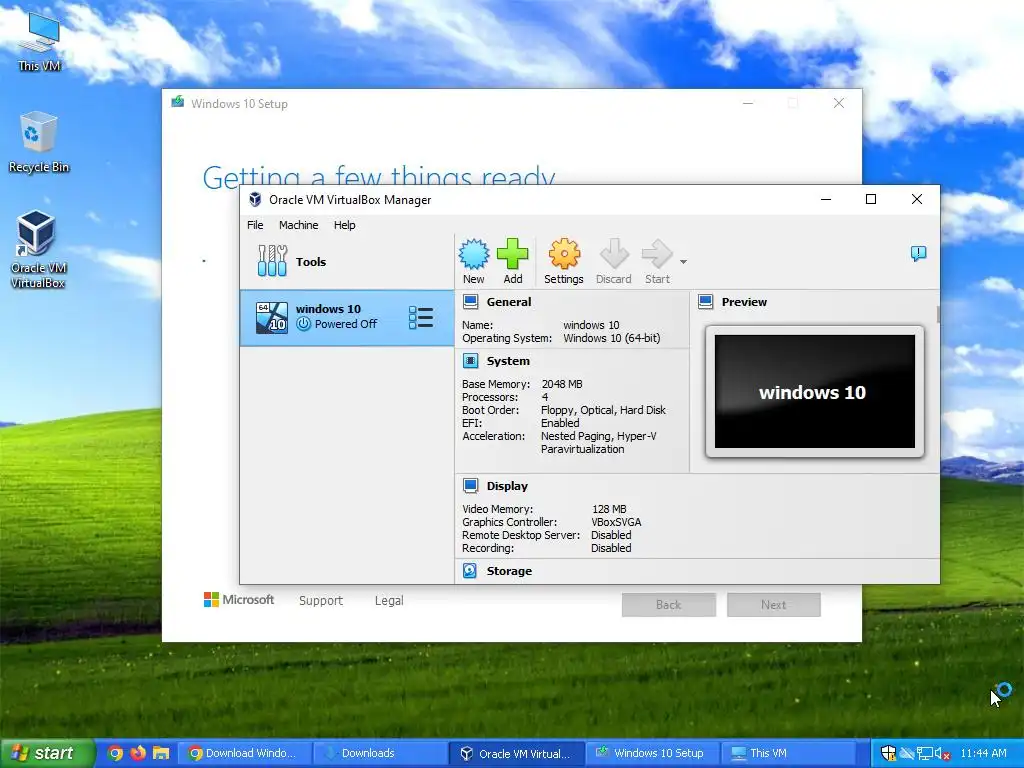Select the windows 10 virtual machine entry

347,318
